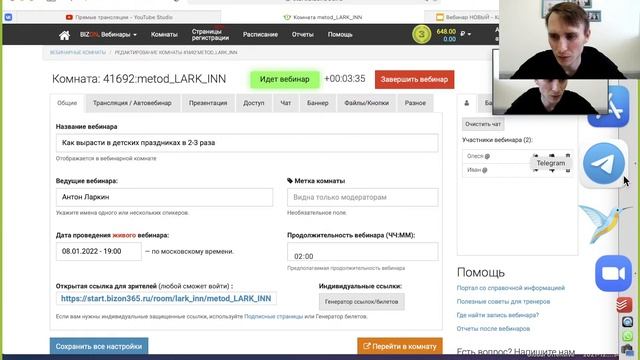Click the Участники вебинара (2) heading
The height and width of the screenshot is (360, 640).
pyautogui.click(x=497, y=140)
